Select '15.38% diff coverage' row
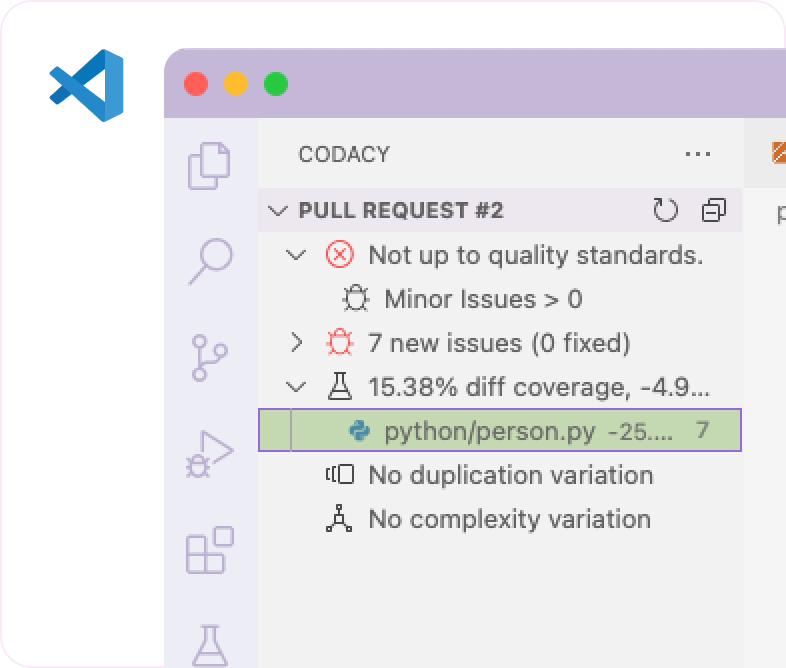 point(500,386)
